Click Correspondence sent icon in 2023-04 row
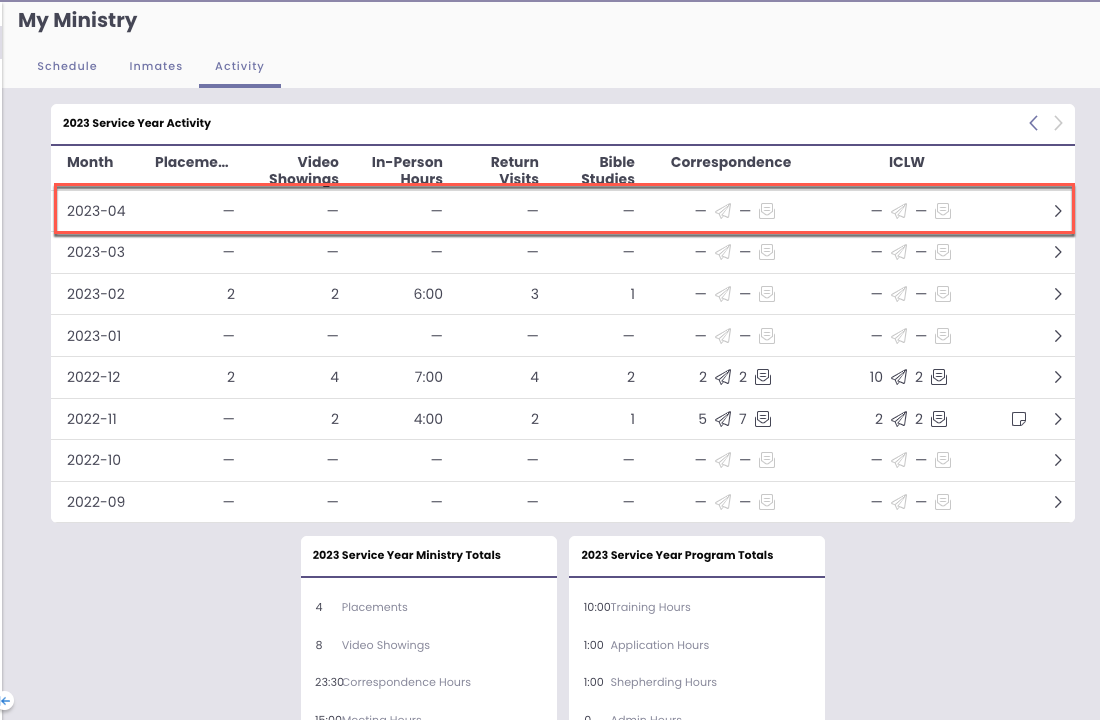This screenshot has width=1100, height=720. click(x=723, y=211)
